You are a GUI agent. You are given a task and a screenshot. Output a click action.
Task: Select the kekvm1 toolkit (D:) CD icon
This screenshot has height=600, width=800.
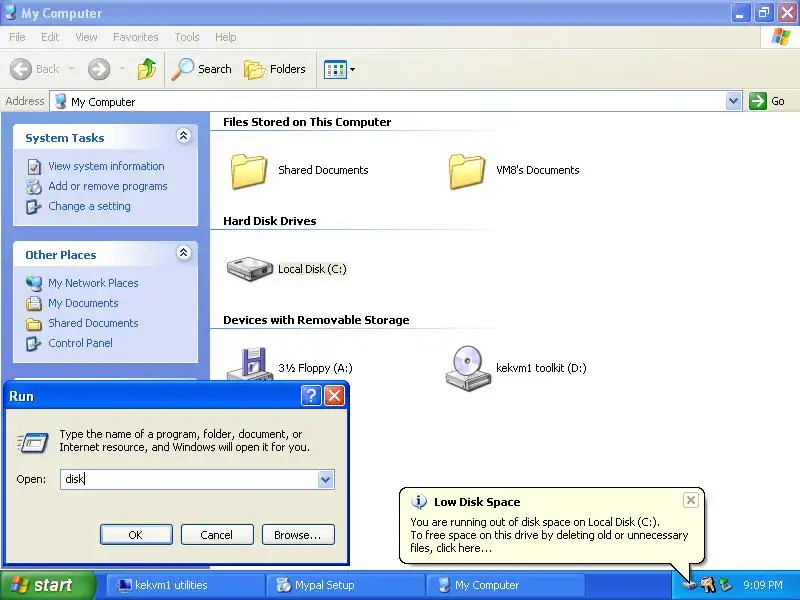pos(467,368)
